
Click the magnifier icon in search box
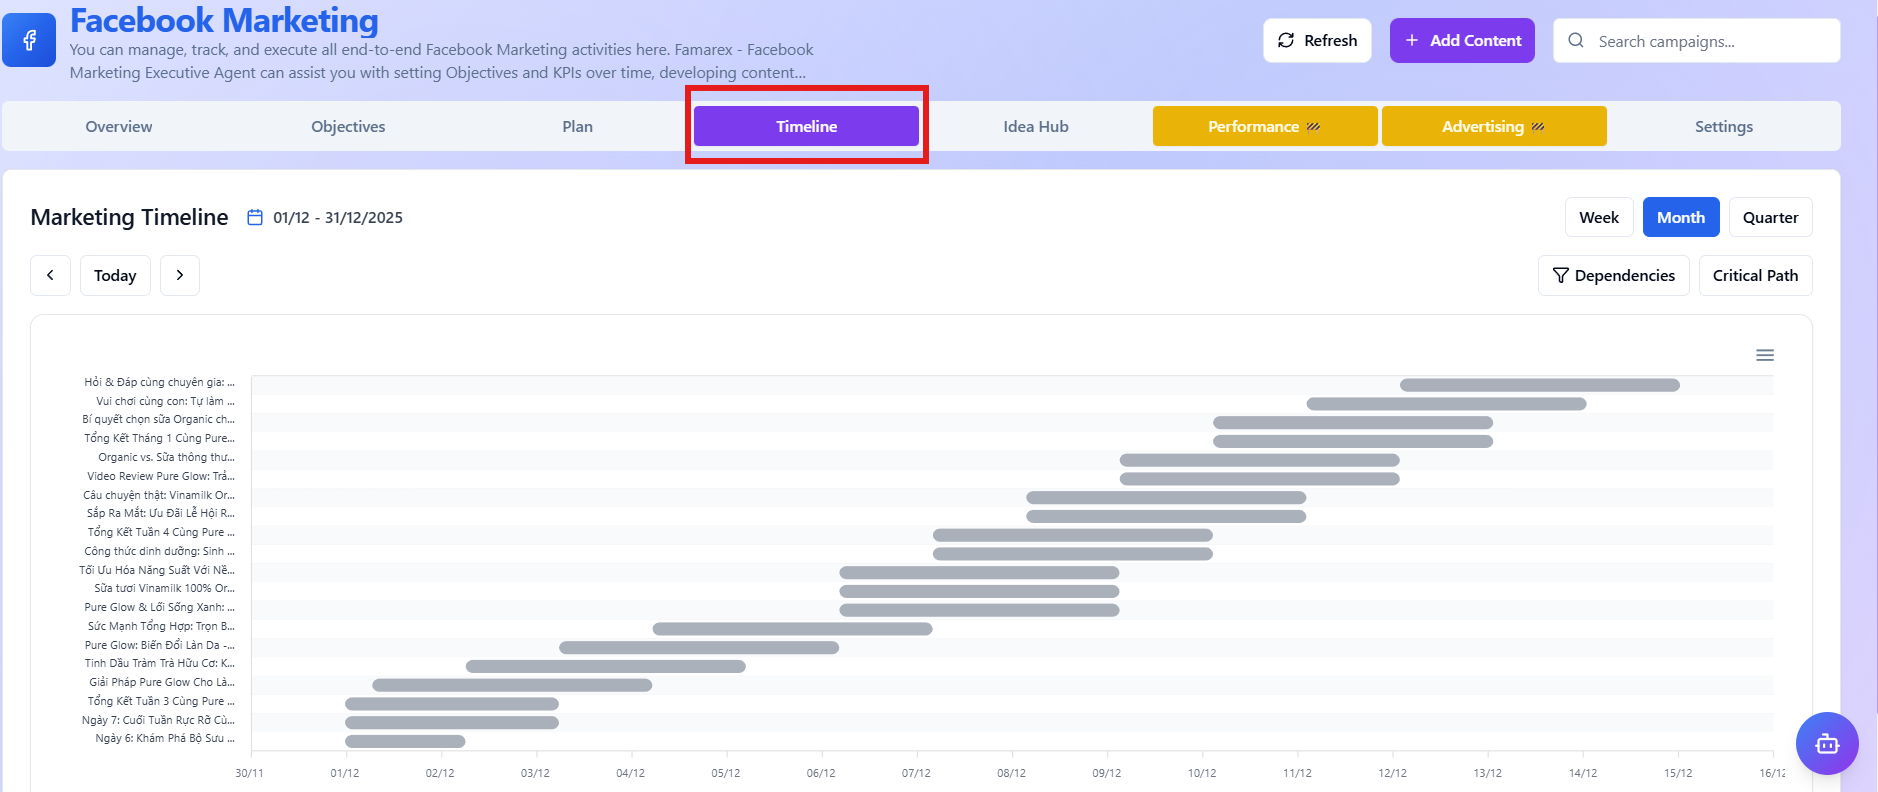tap(1576, 41)
